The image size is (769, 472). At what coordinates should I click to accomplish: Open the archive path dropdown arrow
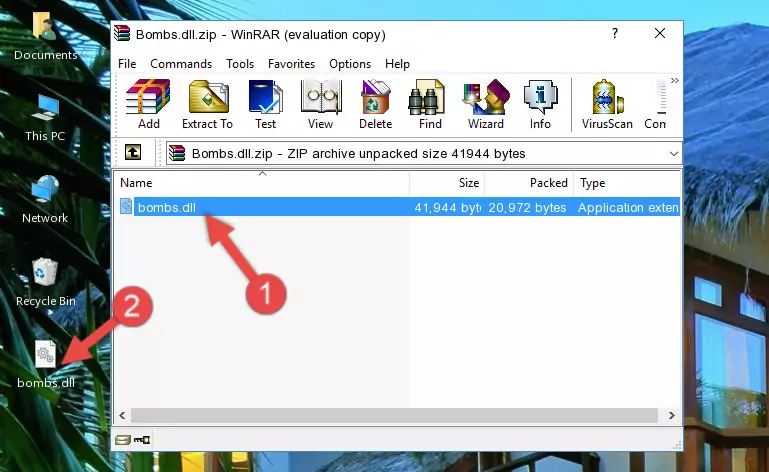(673, 154)
